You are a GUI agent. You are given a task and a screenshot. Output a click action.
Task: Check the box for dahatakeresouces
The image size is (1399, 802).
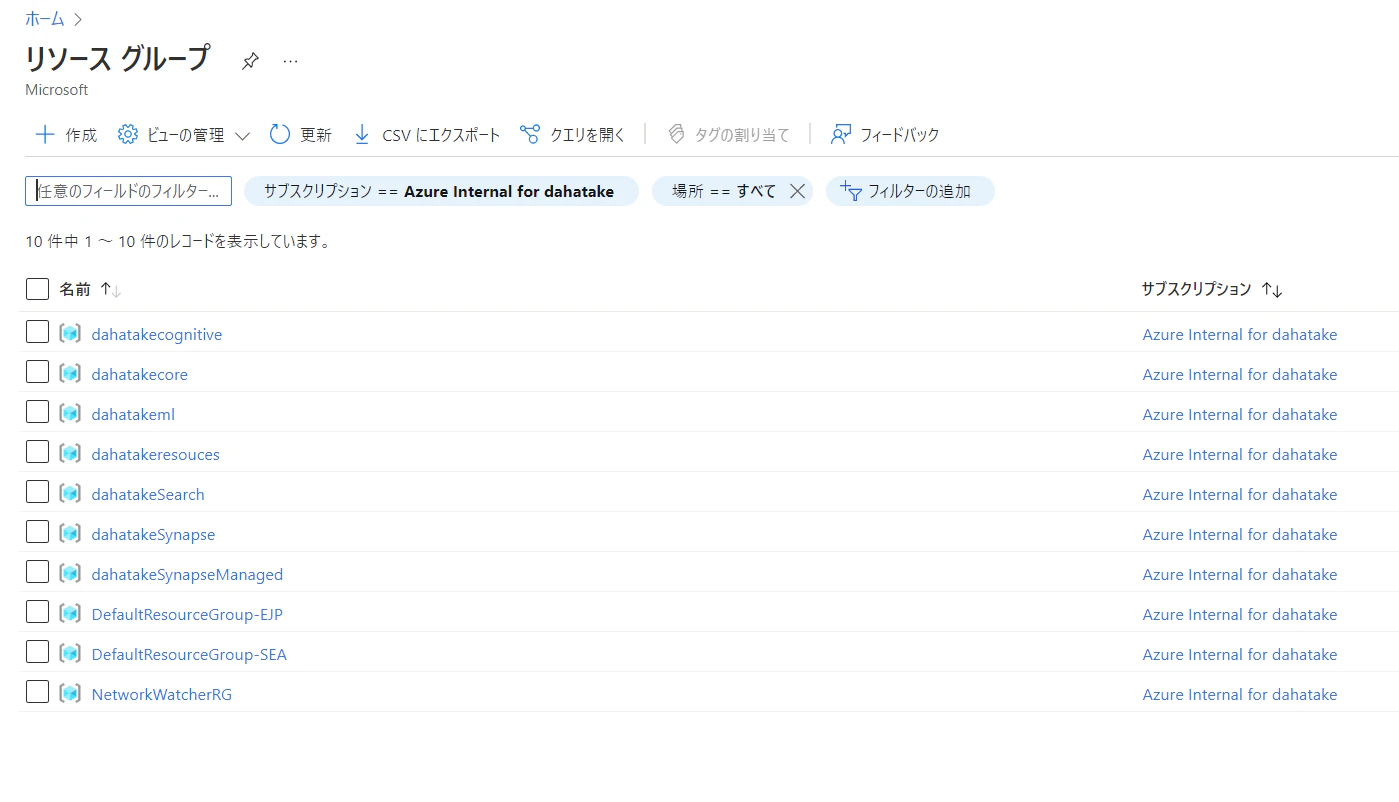[x=37, y=451]
